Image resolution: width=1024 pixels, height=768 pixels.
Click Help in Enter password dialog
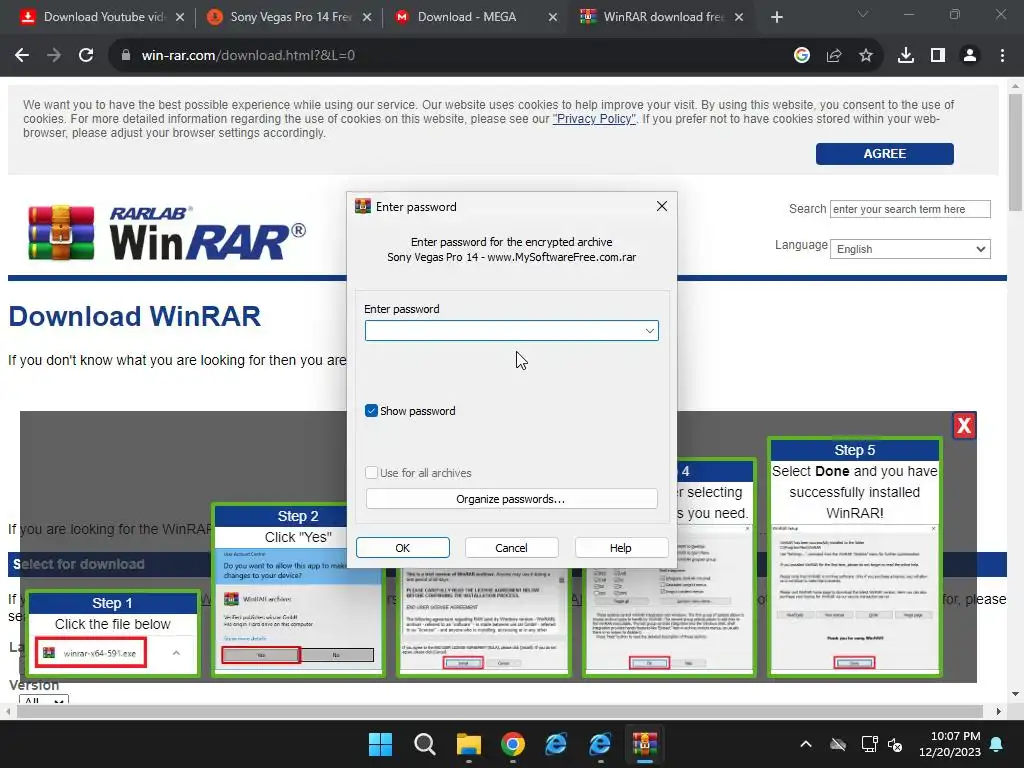pyautogui.click(x=620, y=548)
